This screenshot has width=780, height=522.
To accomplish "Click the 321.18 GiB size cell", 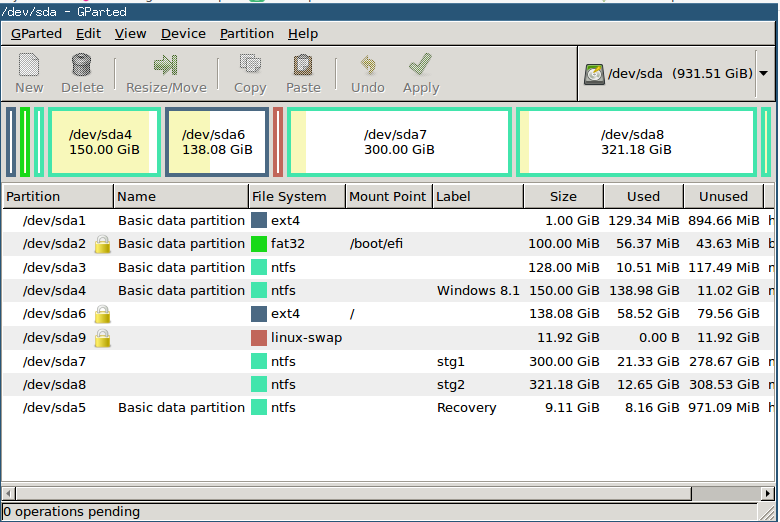I will pyautogui.click(x=564, y=385).
